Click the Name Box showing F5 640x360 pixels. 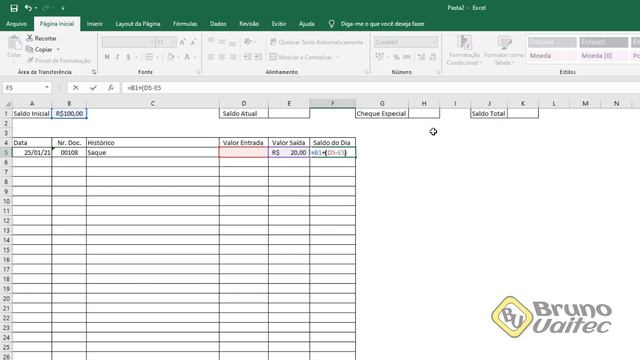tap(23, 88)
